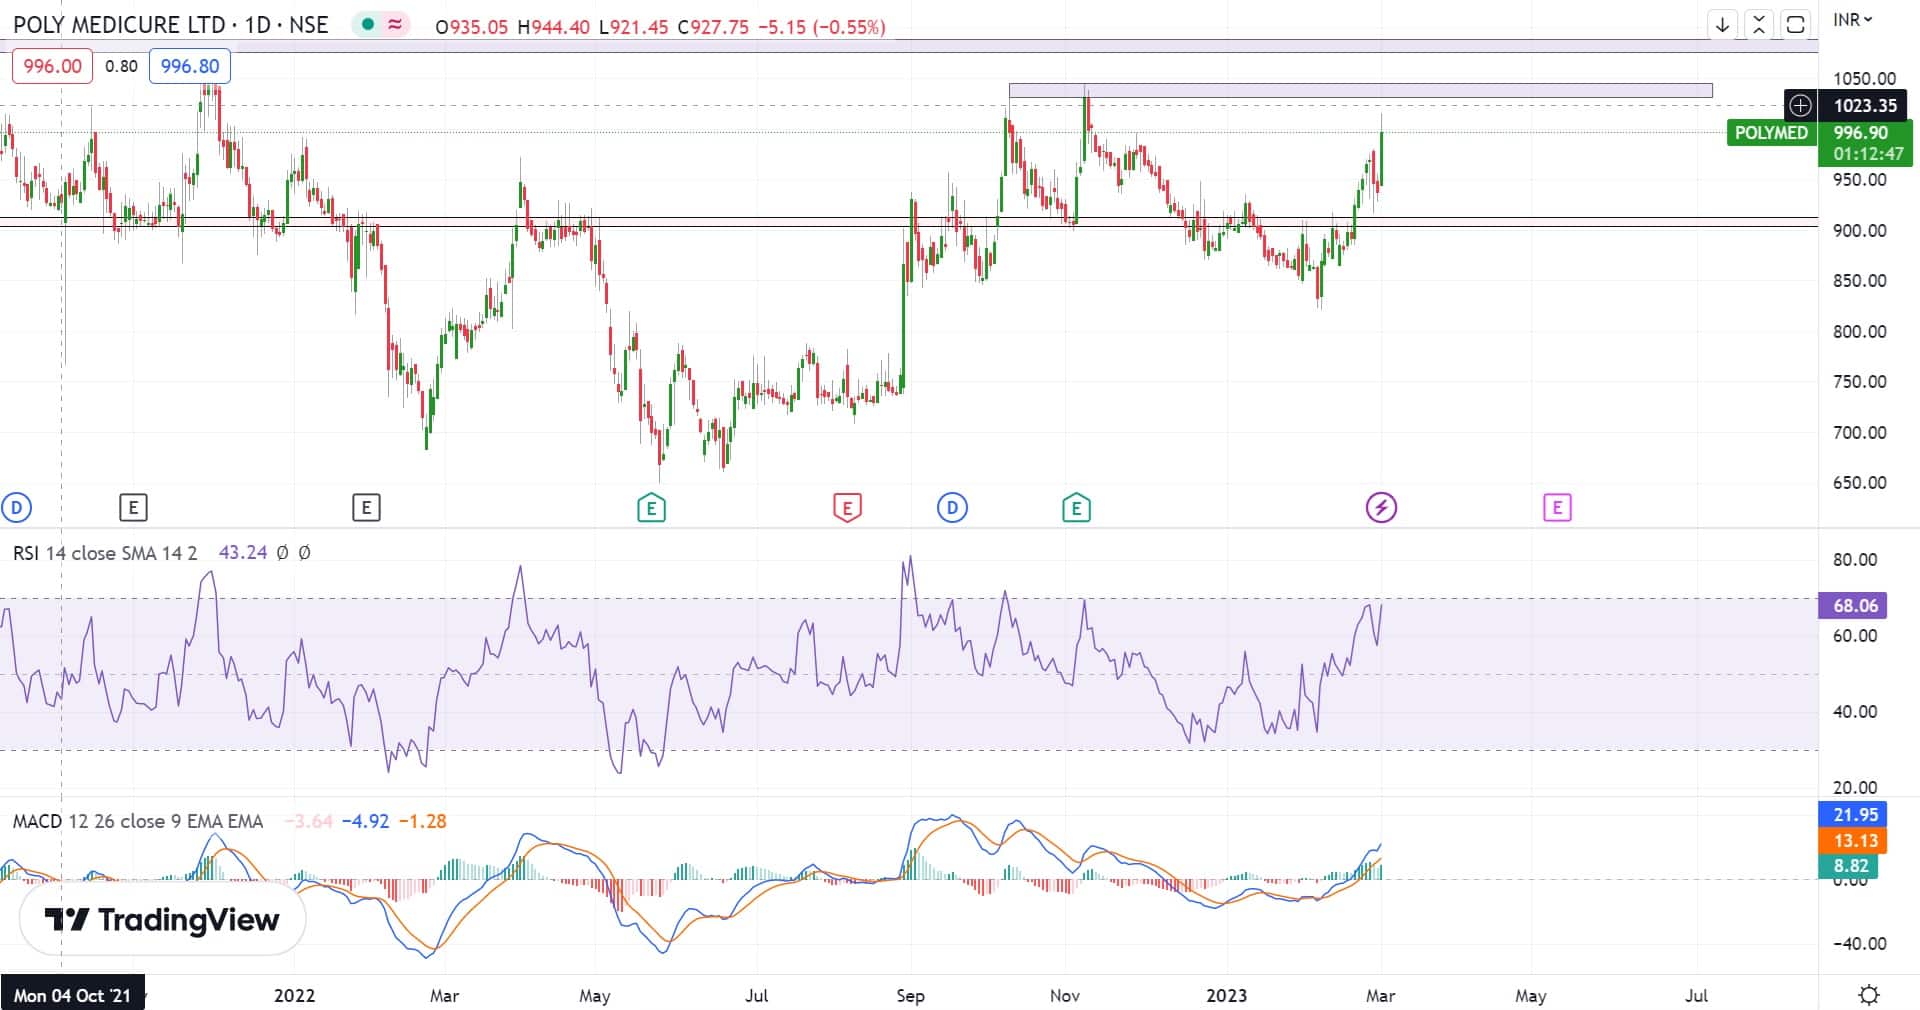Click the 0.80 spread value
Viewport: 1920px width, 1010px height.
[x=121, y=66]
